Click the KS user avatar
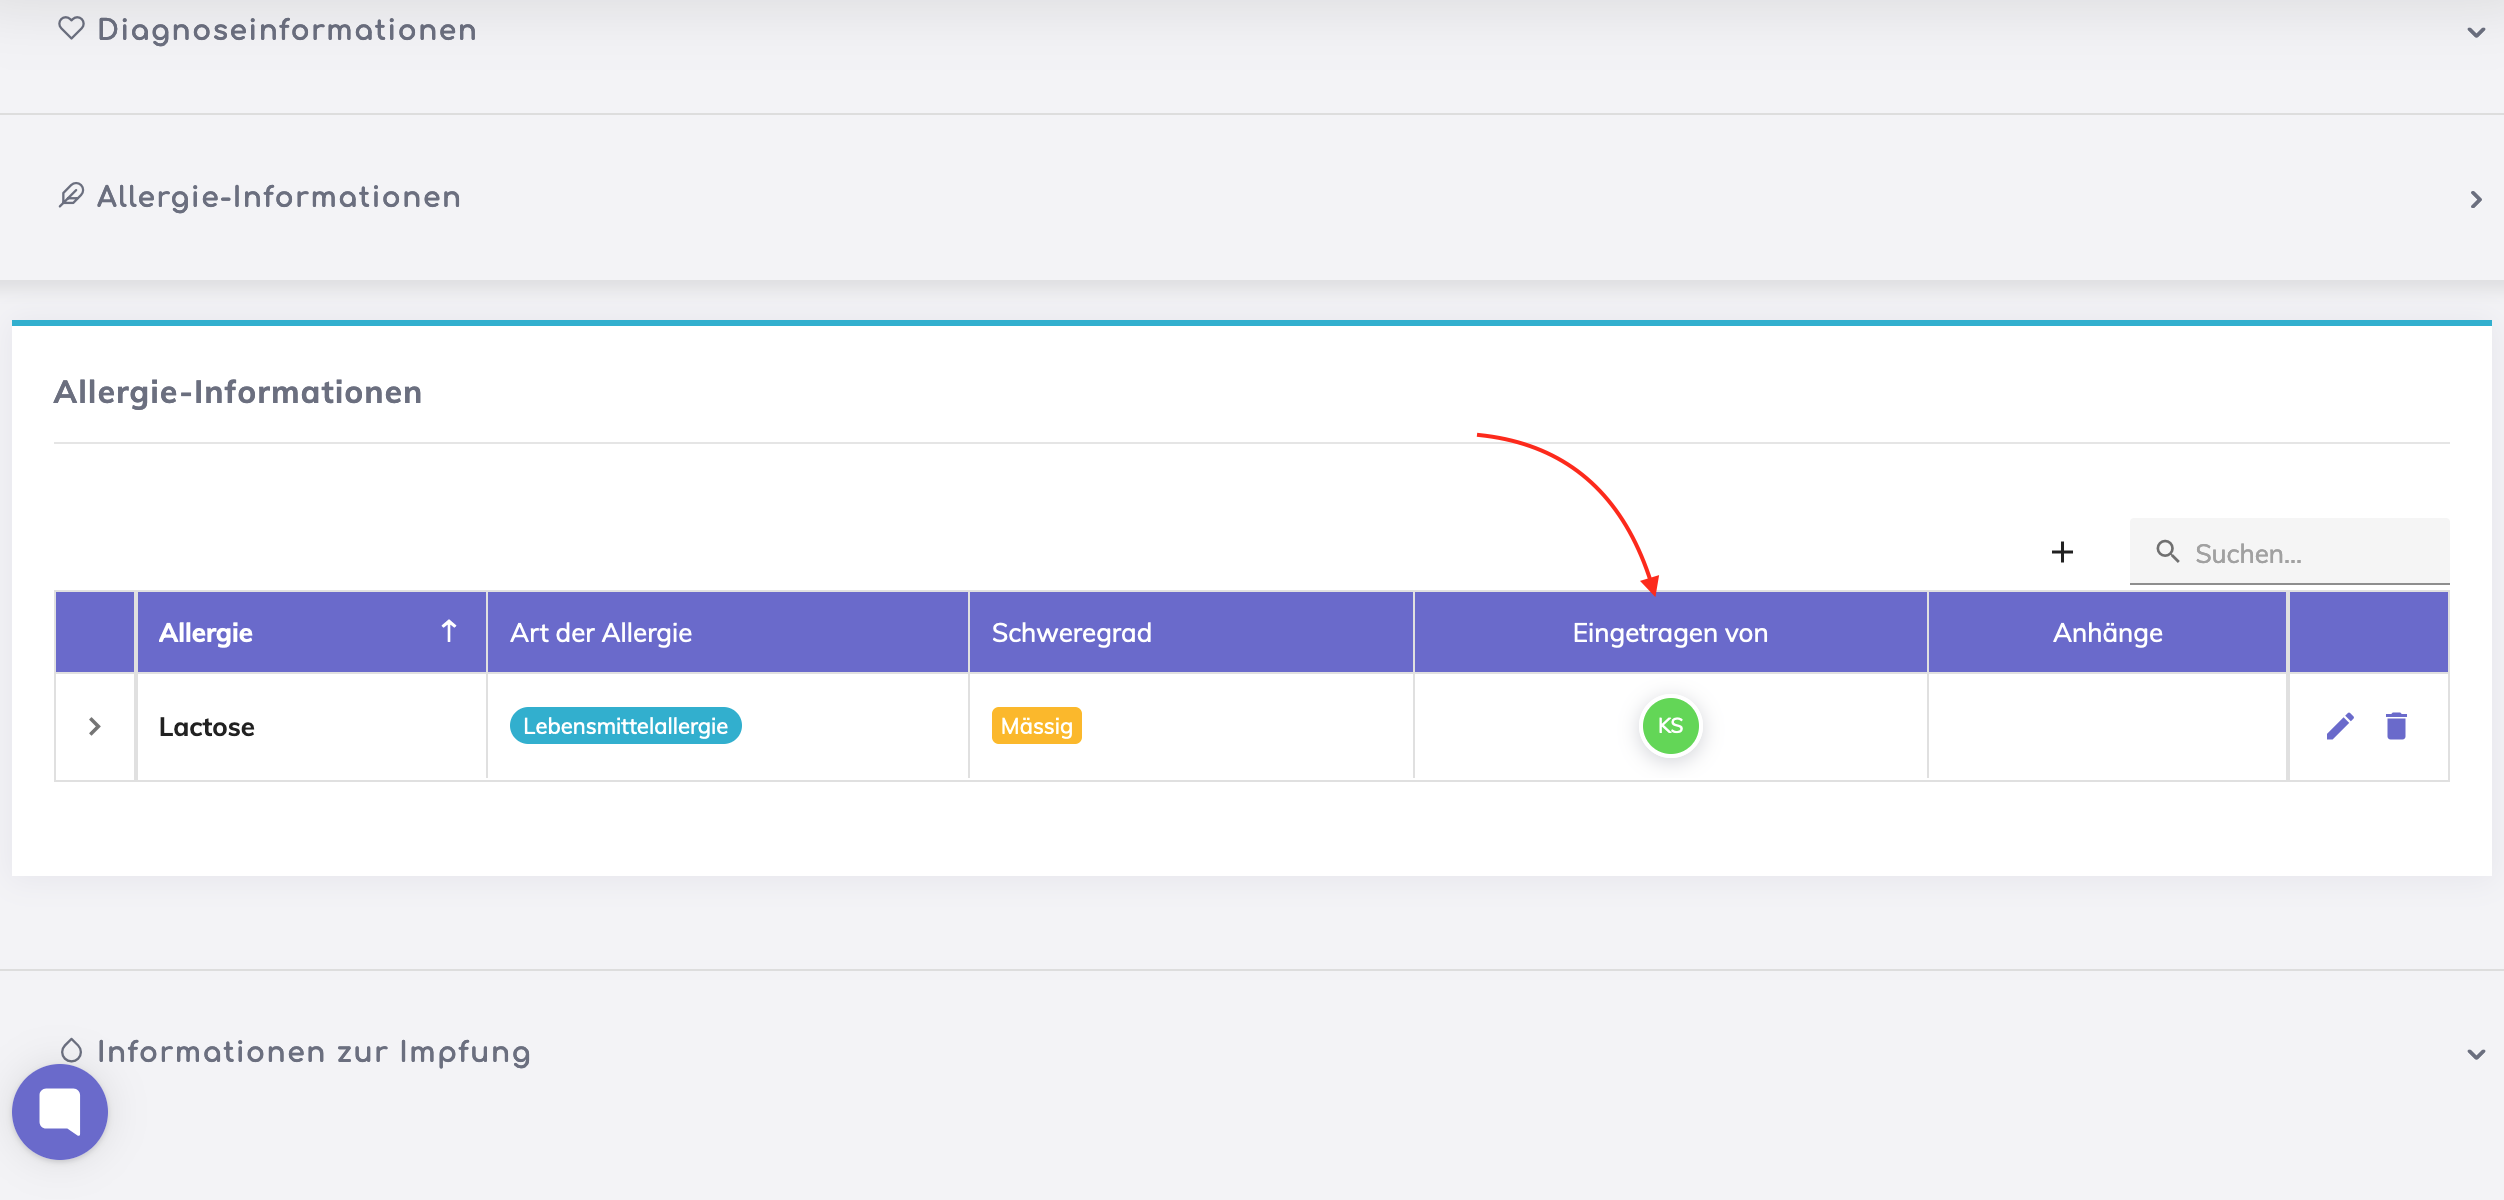Image resolution: width=2504 pixels, height=1200 pixels. (x=1670, y=726)
